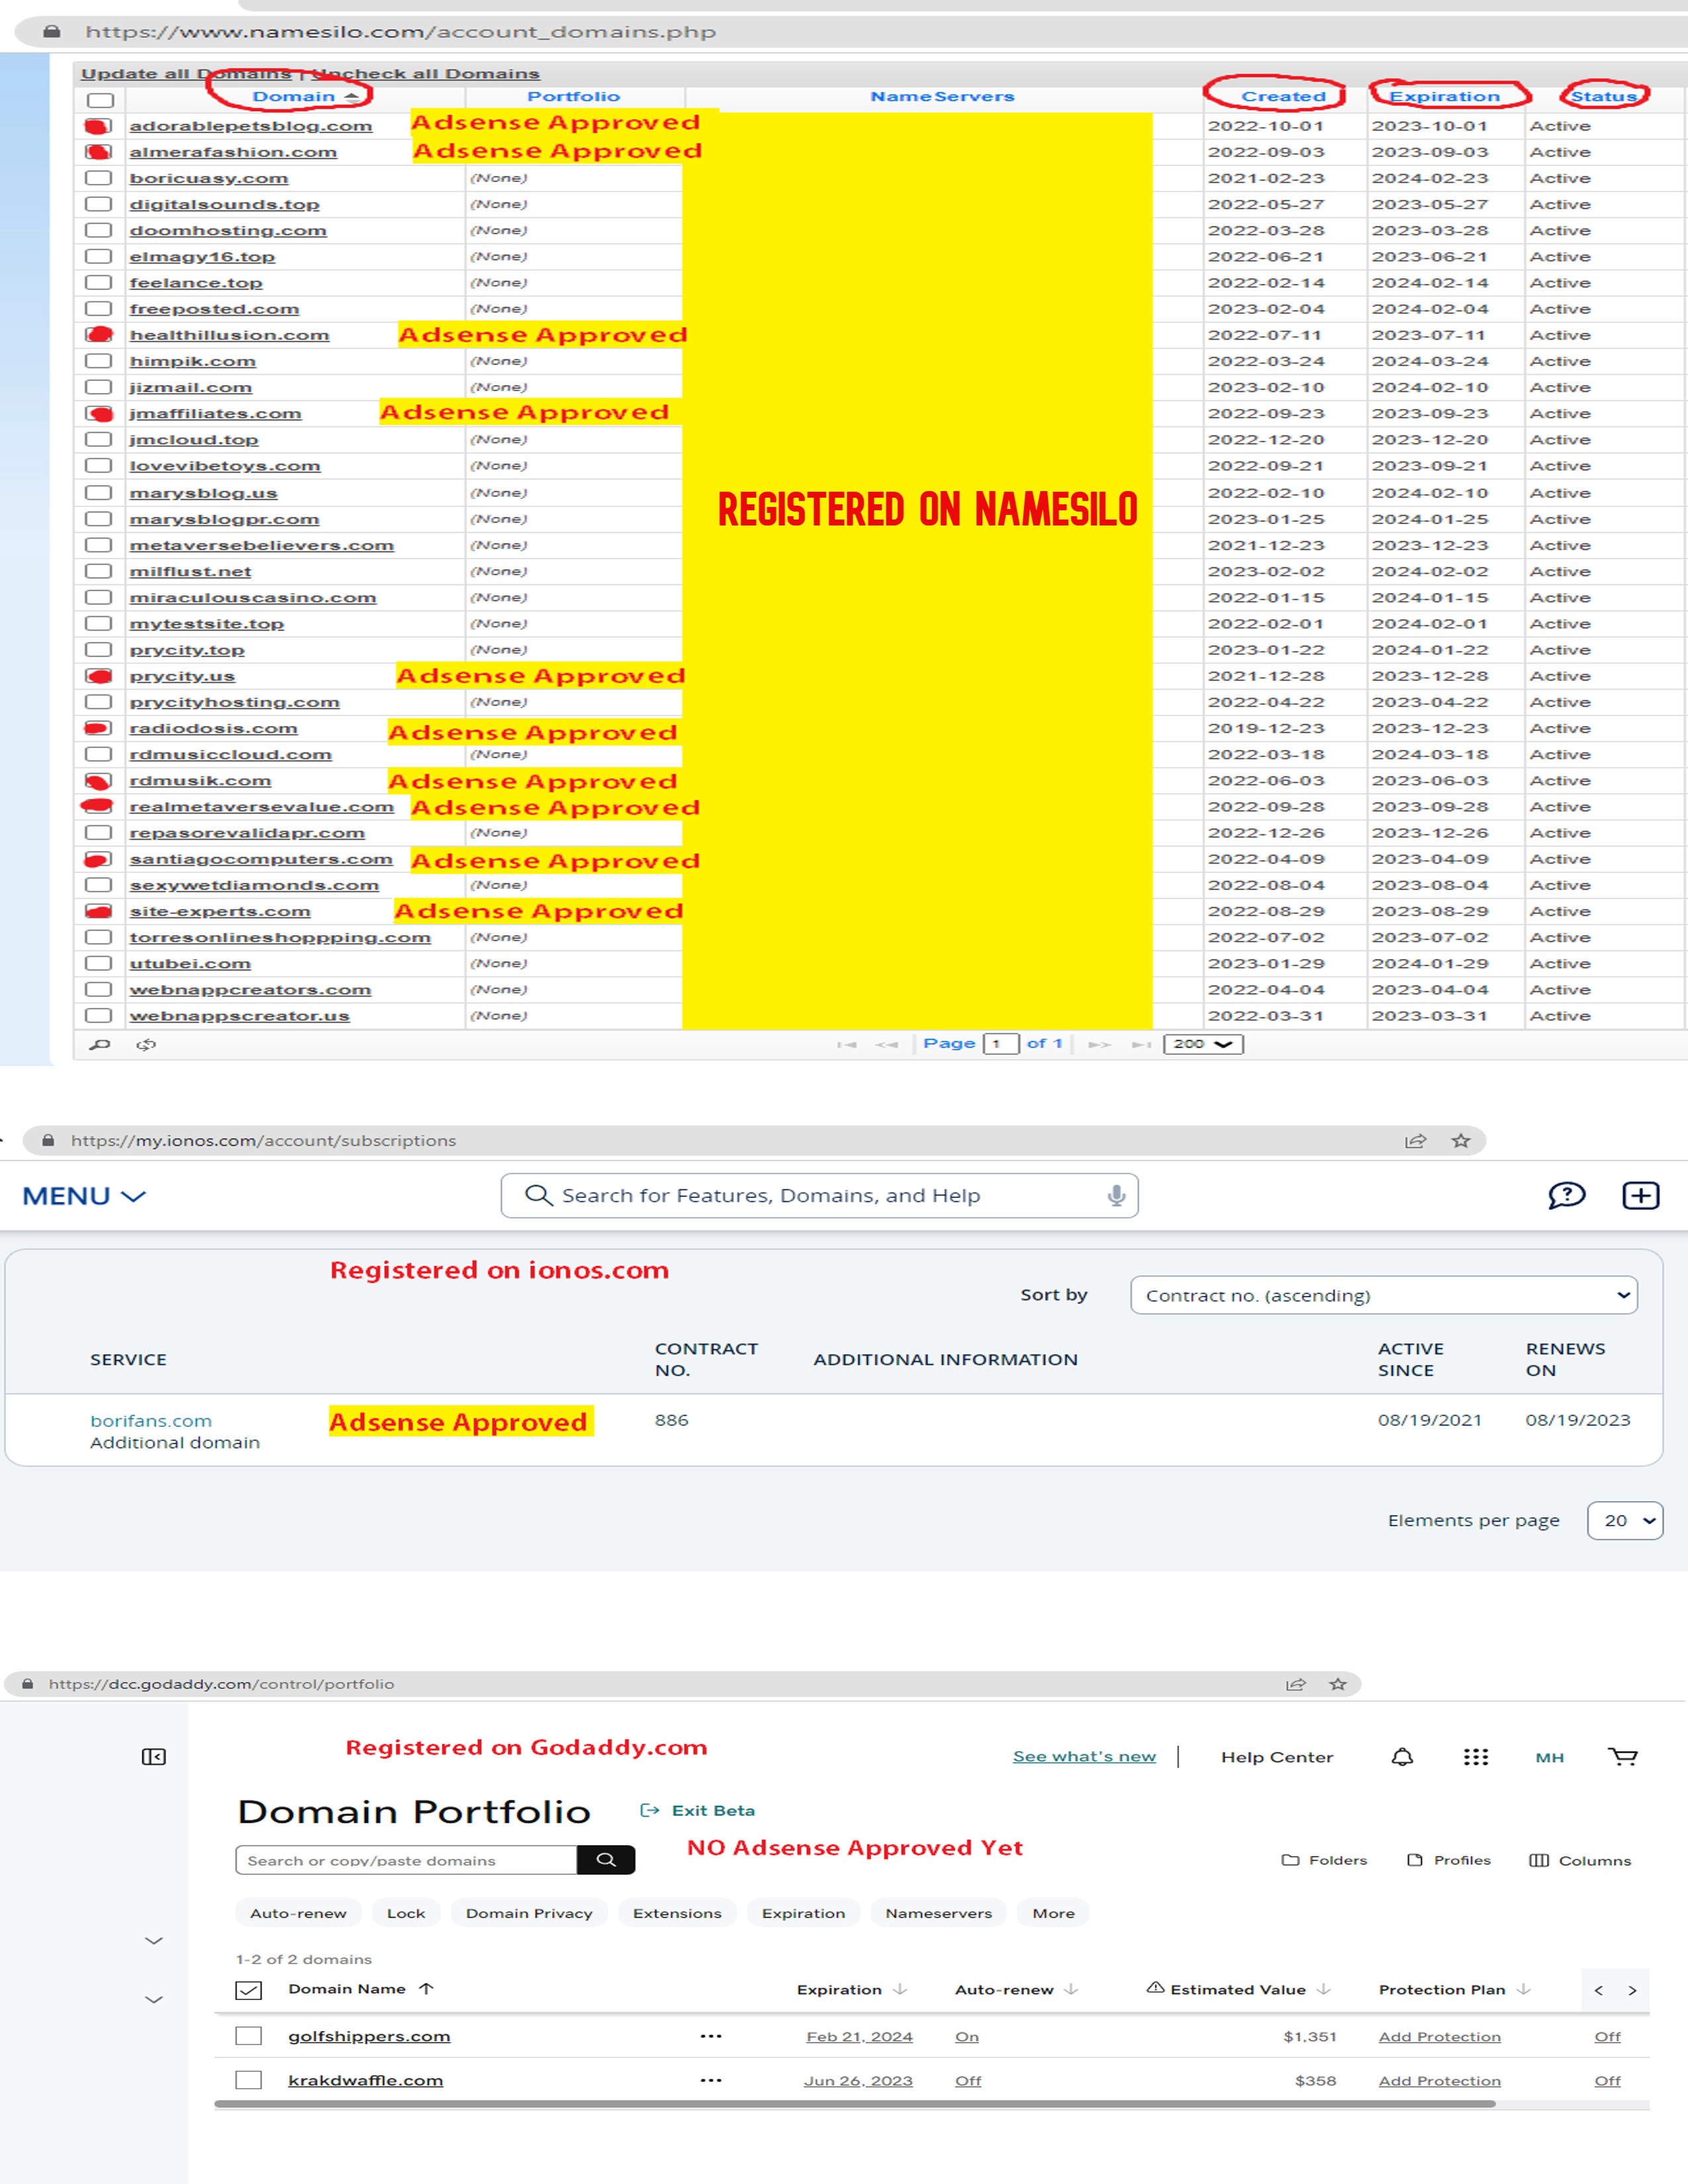Select the himpik.com row checkbox
The height and width of the screenshot is (2184, 1688).
pos(98,361)
